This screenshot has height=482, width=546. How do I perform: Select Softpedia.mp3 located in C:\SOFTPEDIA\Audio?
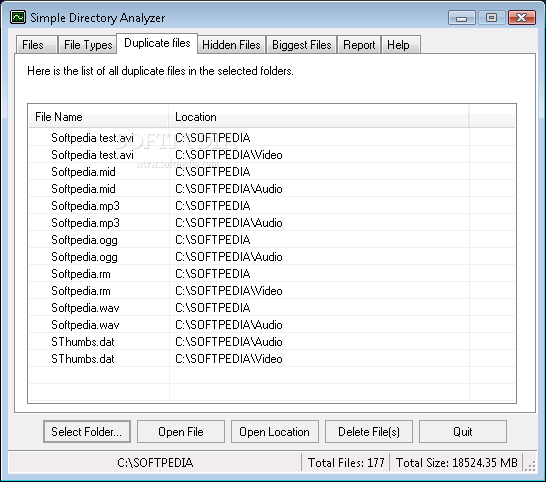pyautogui.click(x=272, y=223)
